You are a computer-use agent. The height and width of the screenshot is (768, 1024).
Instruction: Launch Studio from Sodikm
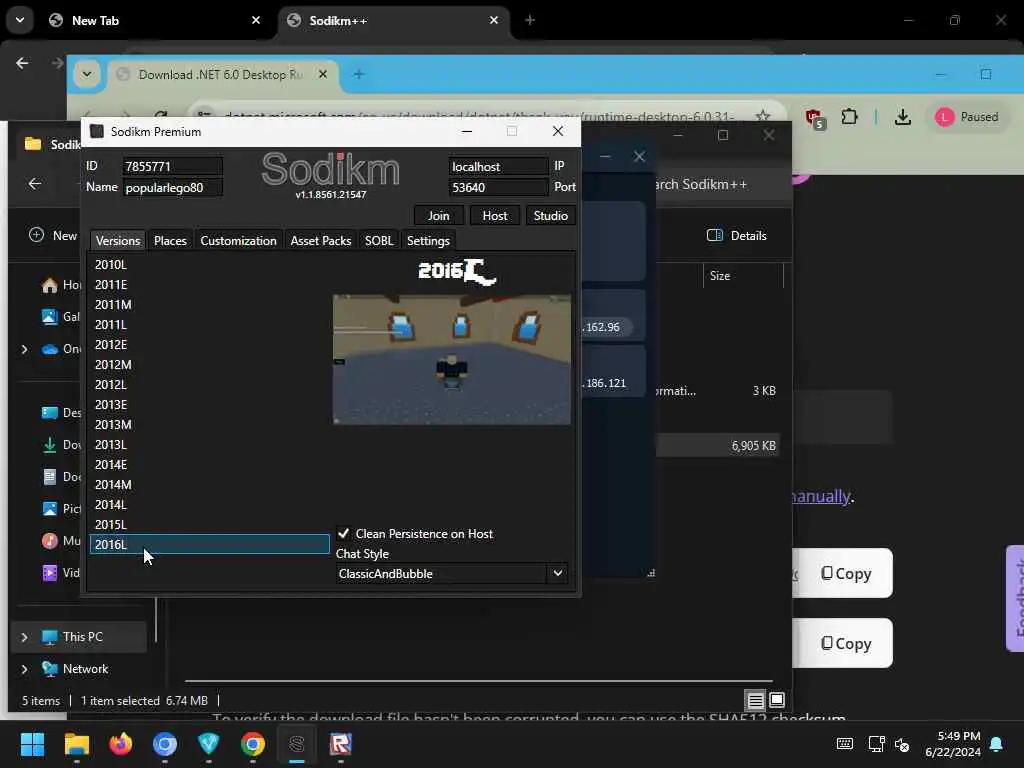(x=551, y=216)
